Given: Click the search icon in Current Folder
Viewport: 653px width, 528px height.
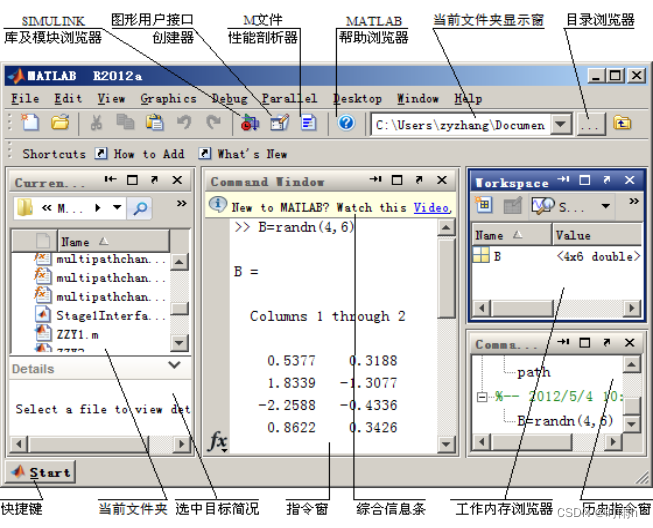Looking at the screenshot, I should (140, 208).
